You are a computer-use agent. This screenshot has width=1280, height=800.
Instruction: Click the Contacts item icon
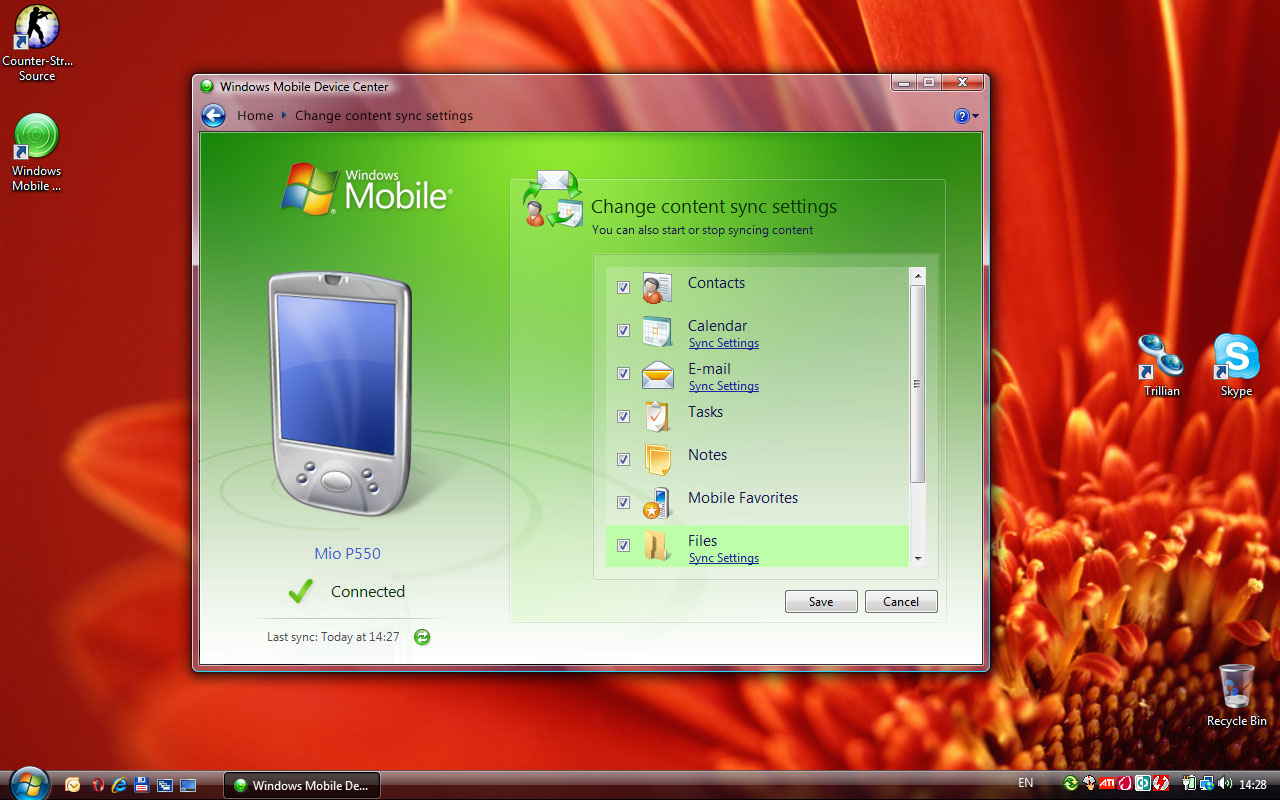tap(657, 288)
